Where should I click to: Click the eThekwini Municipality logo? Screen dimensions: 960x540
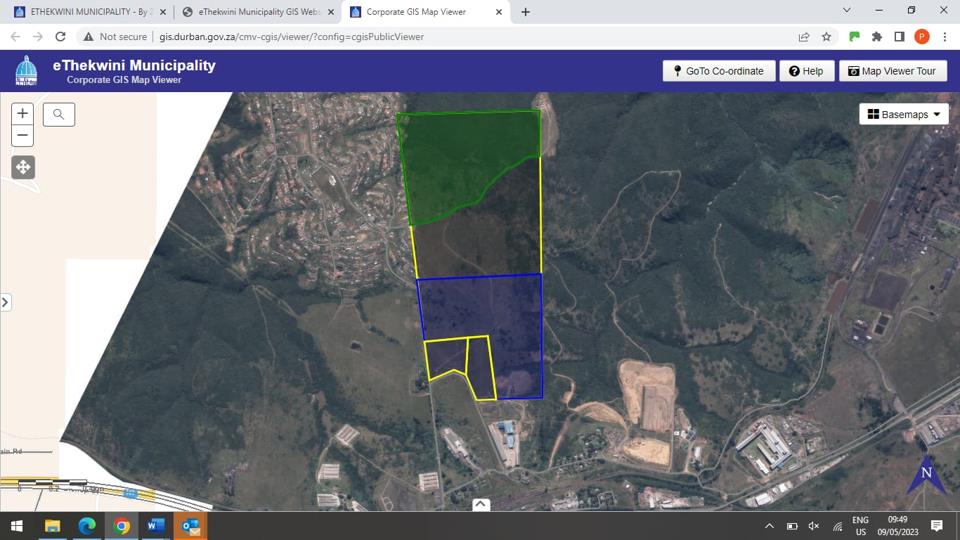[26, 70]
